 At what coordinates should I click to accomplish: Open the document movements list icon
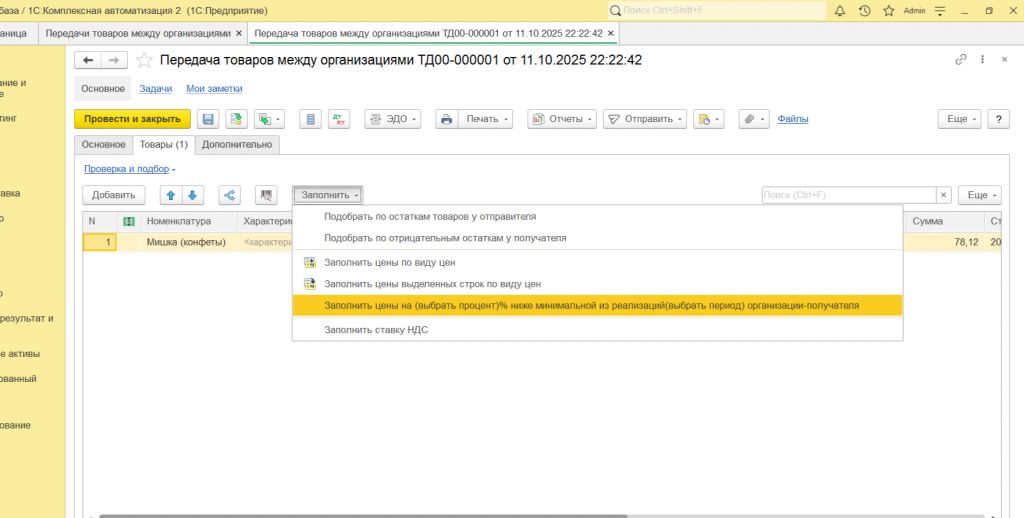(x=310, y=119)
